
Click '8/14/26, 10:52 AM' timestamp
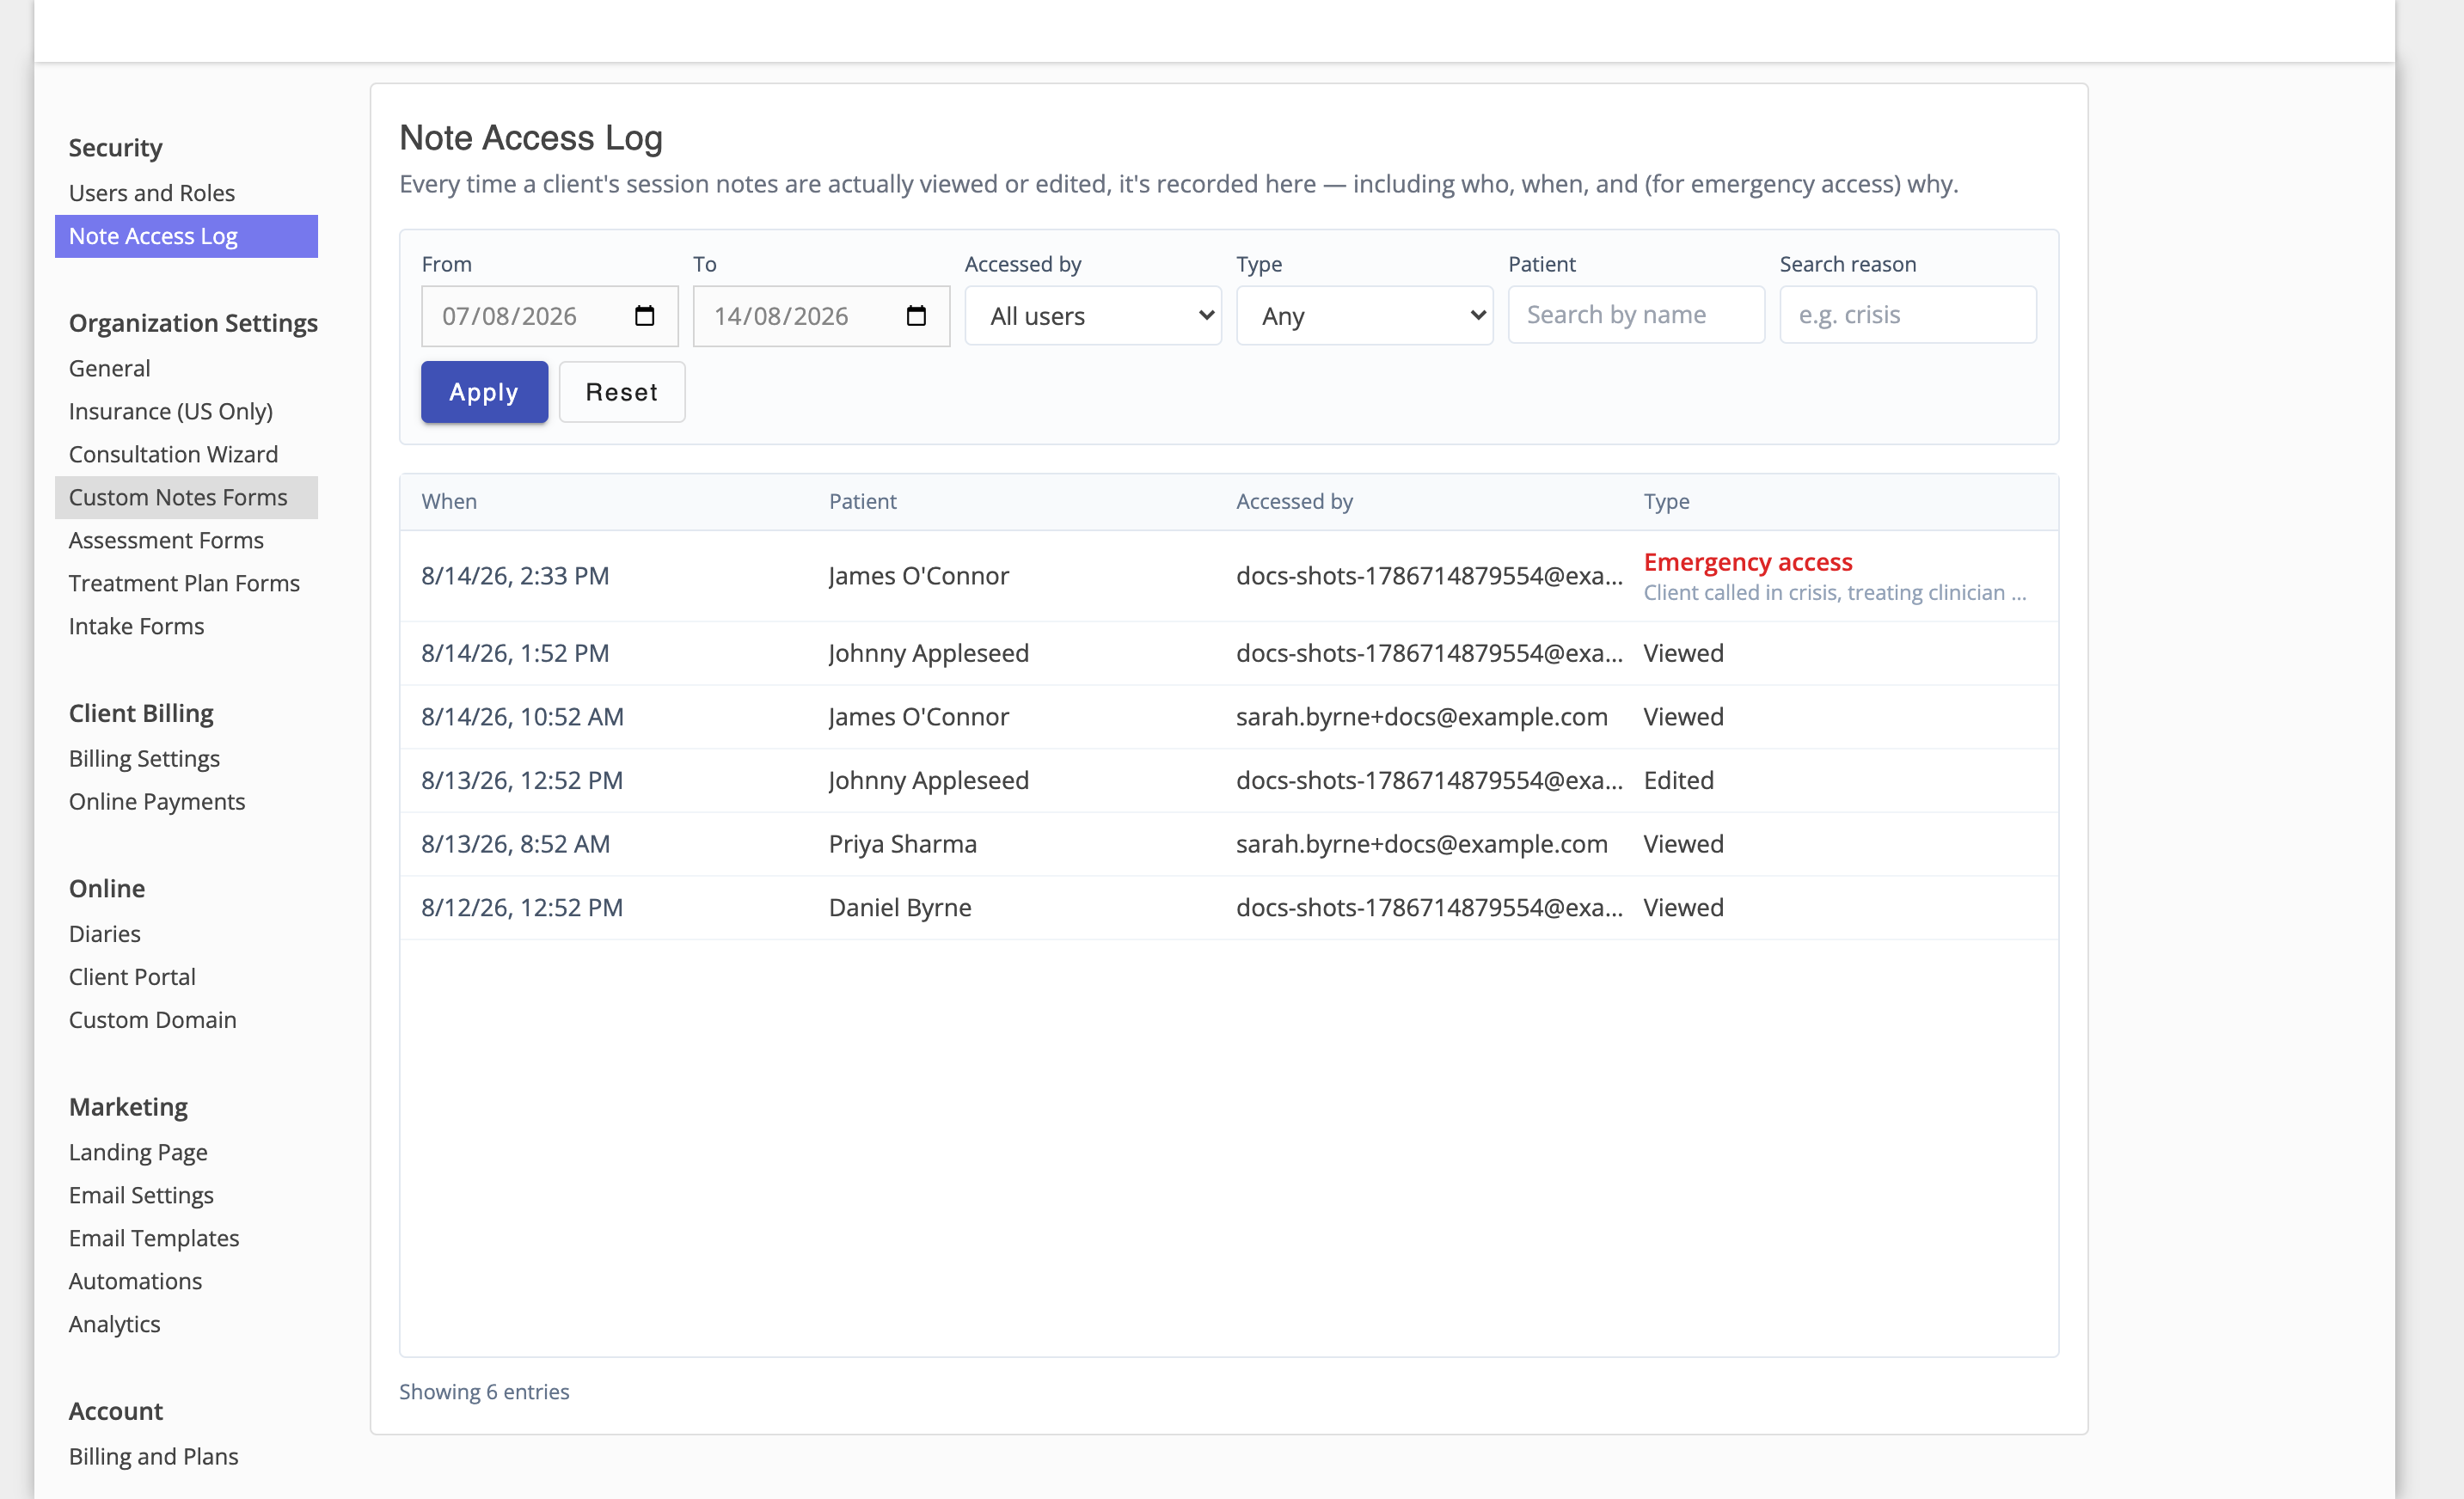click(522, 717)
